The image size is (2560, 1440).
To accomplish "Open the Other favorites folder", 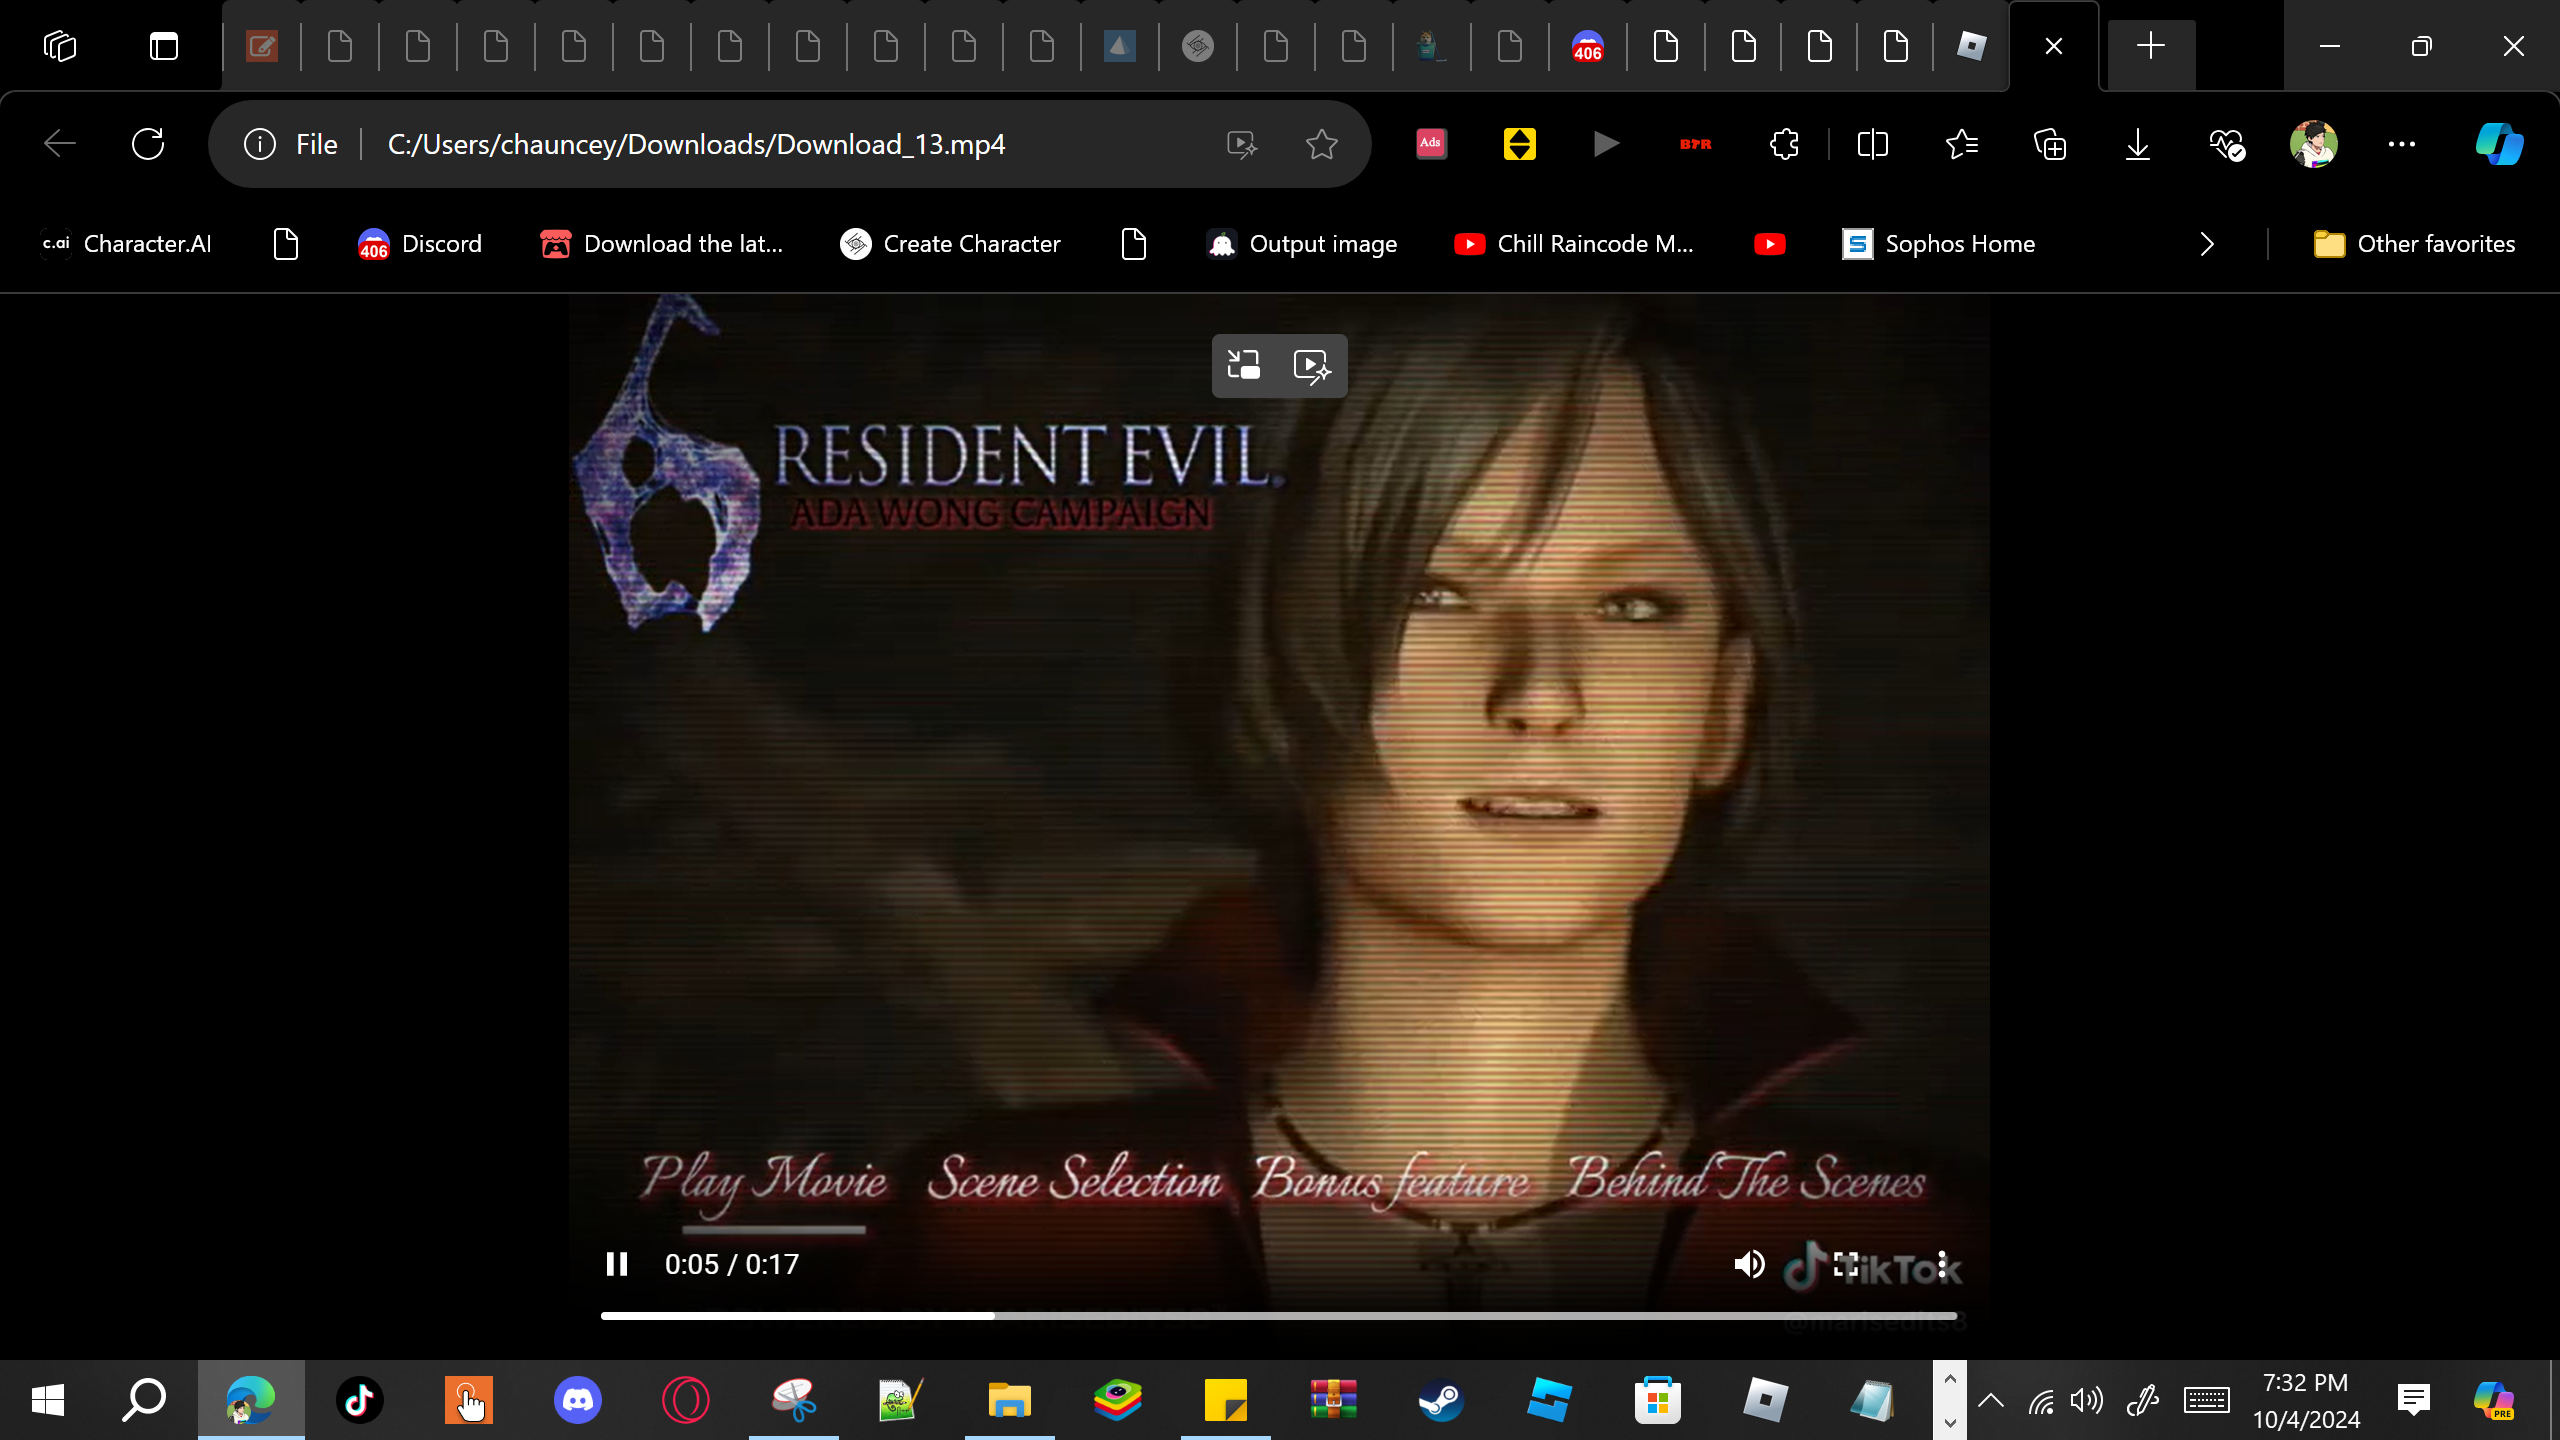I will [x=2414, y=244].
